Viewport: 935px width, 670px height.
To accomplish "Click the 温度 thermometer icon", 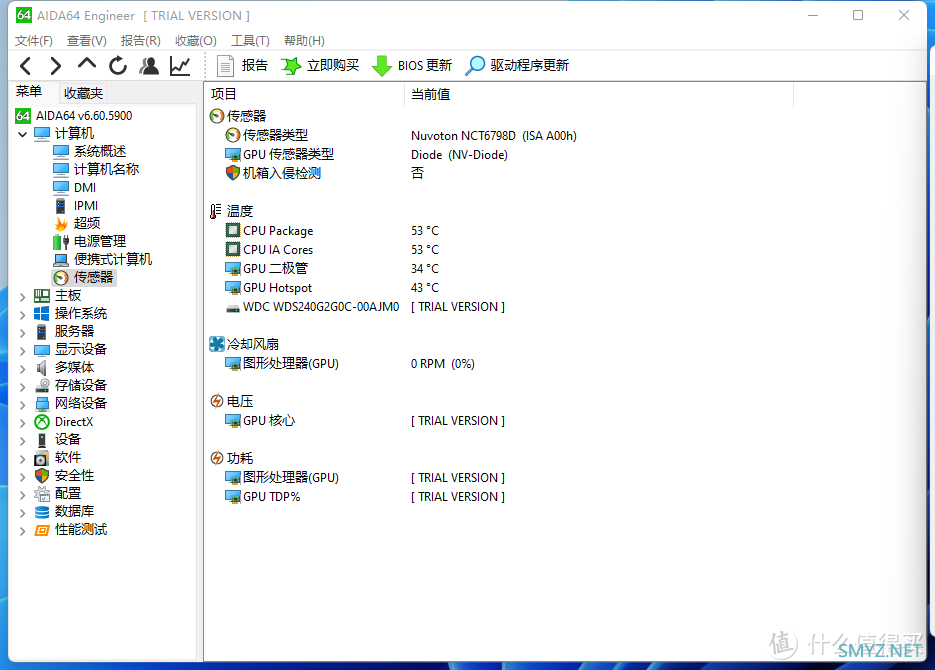I will point(215,211).
